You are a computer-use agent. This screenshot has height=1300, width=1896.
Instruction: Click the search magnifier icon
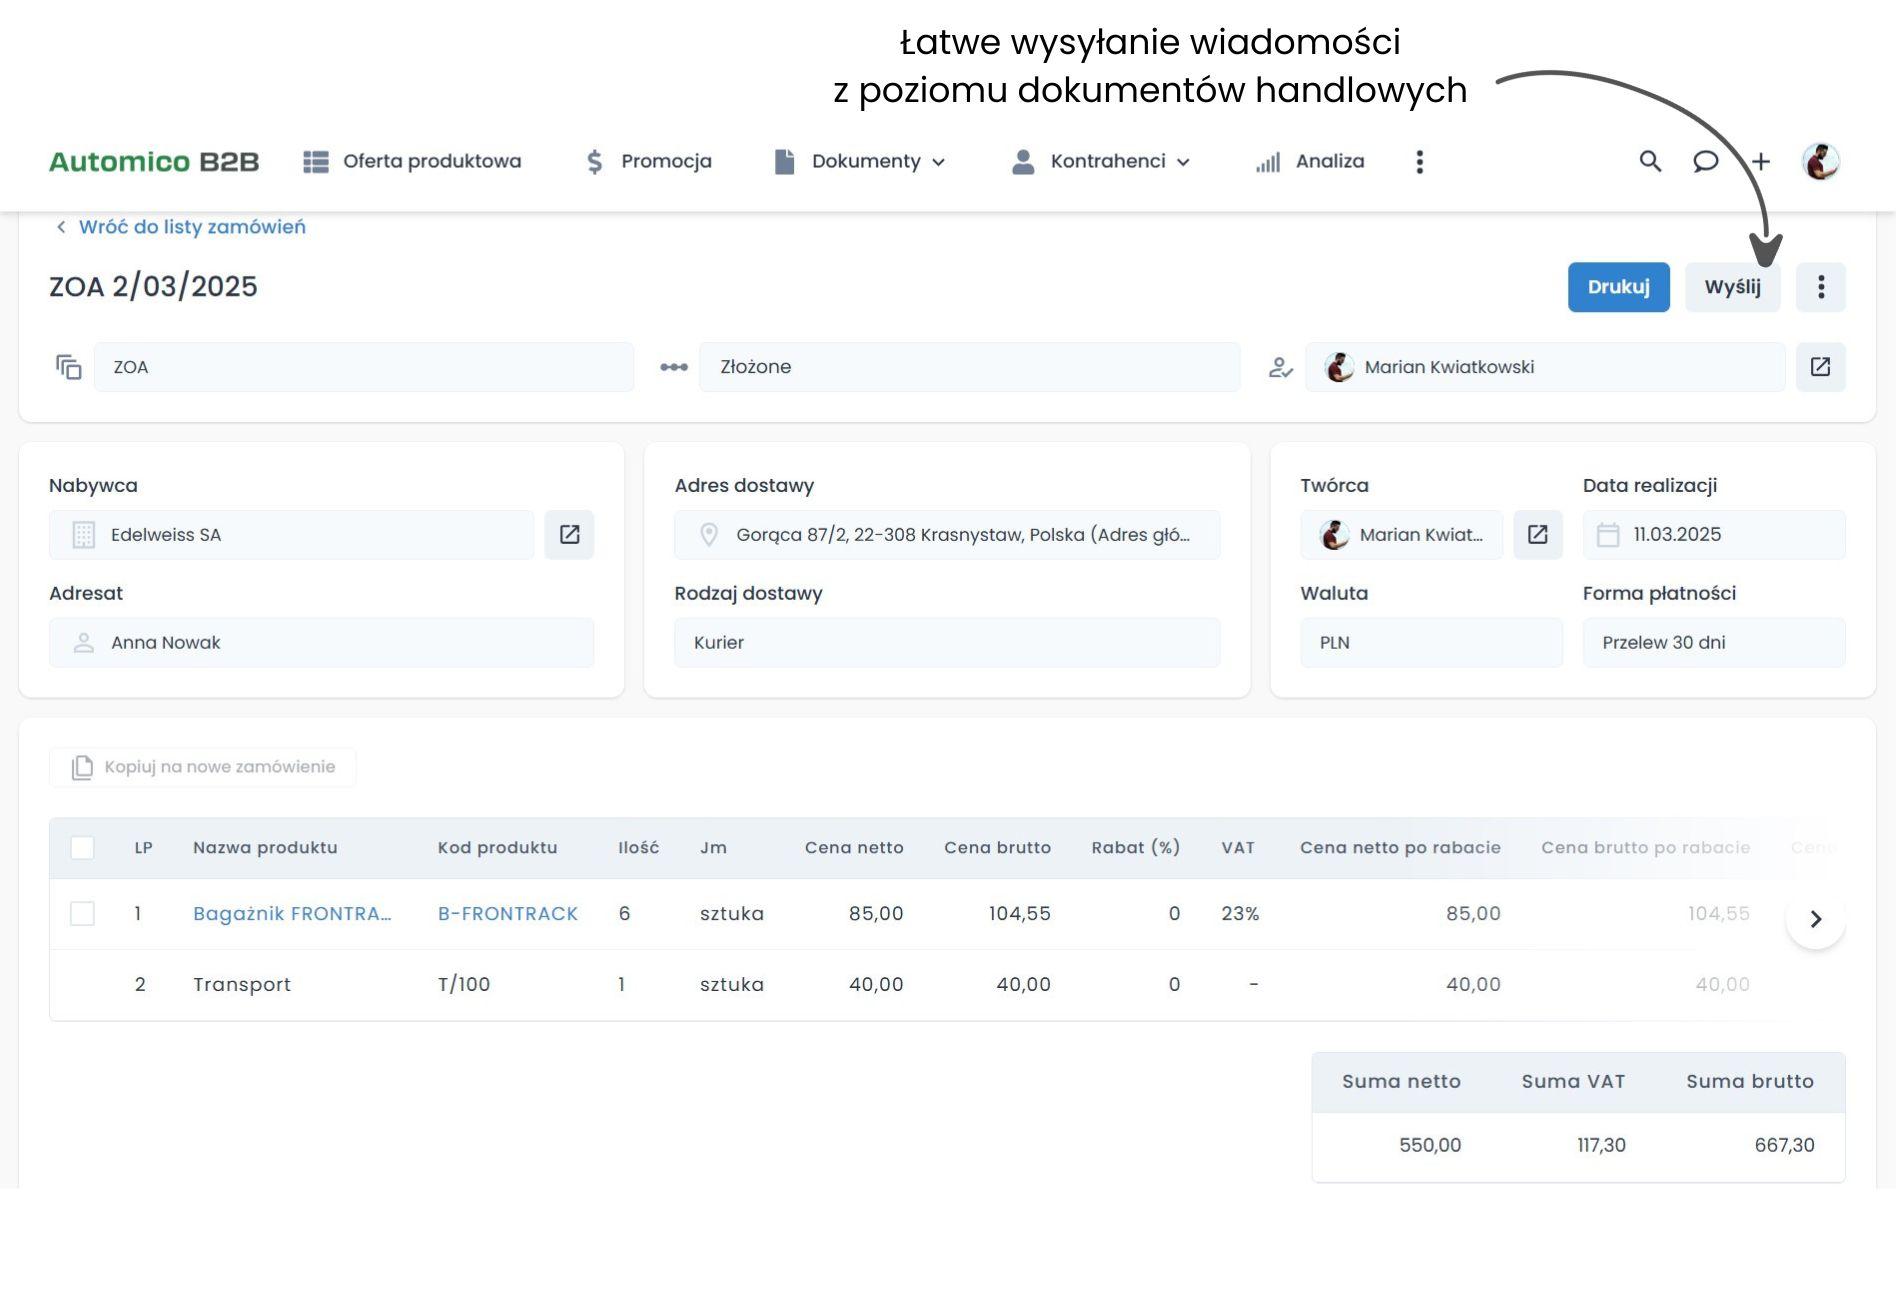tap(1650, 161)
